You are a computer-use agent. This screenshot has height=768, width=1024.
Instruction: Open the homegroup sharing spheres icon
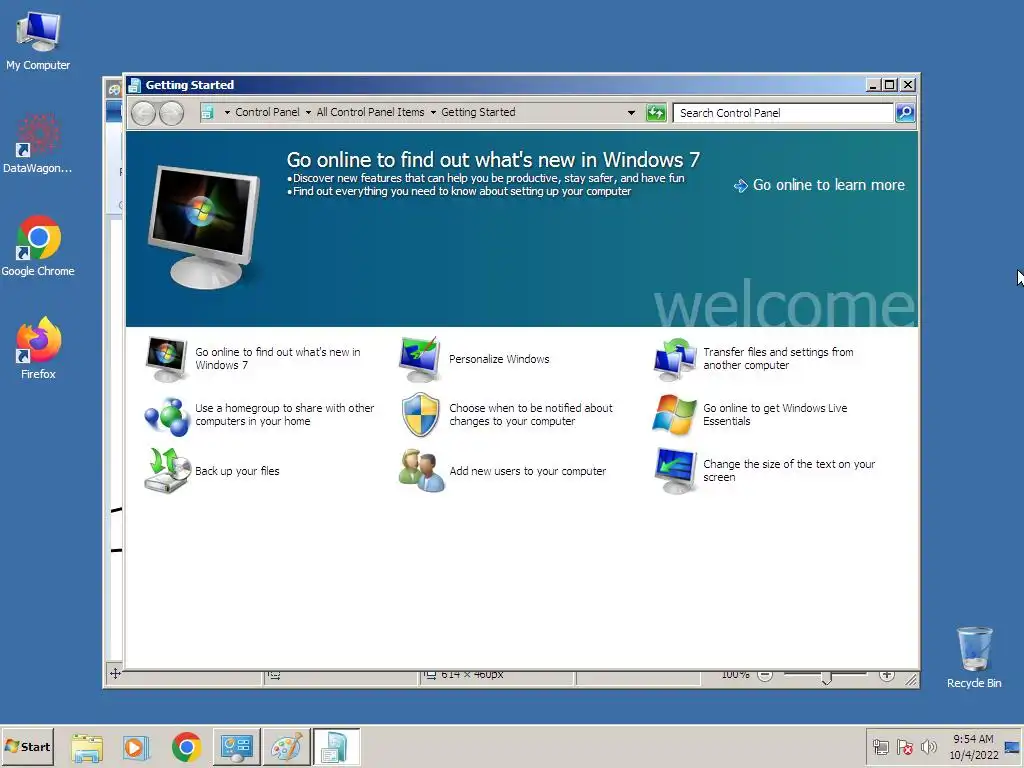pyautogui.click(x=166, y=415)
